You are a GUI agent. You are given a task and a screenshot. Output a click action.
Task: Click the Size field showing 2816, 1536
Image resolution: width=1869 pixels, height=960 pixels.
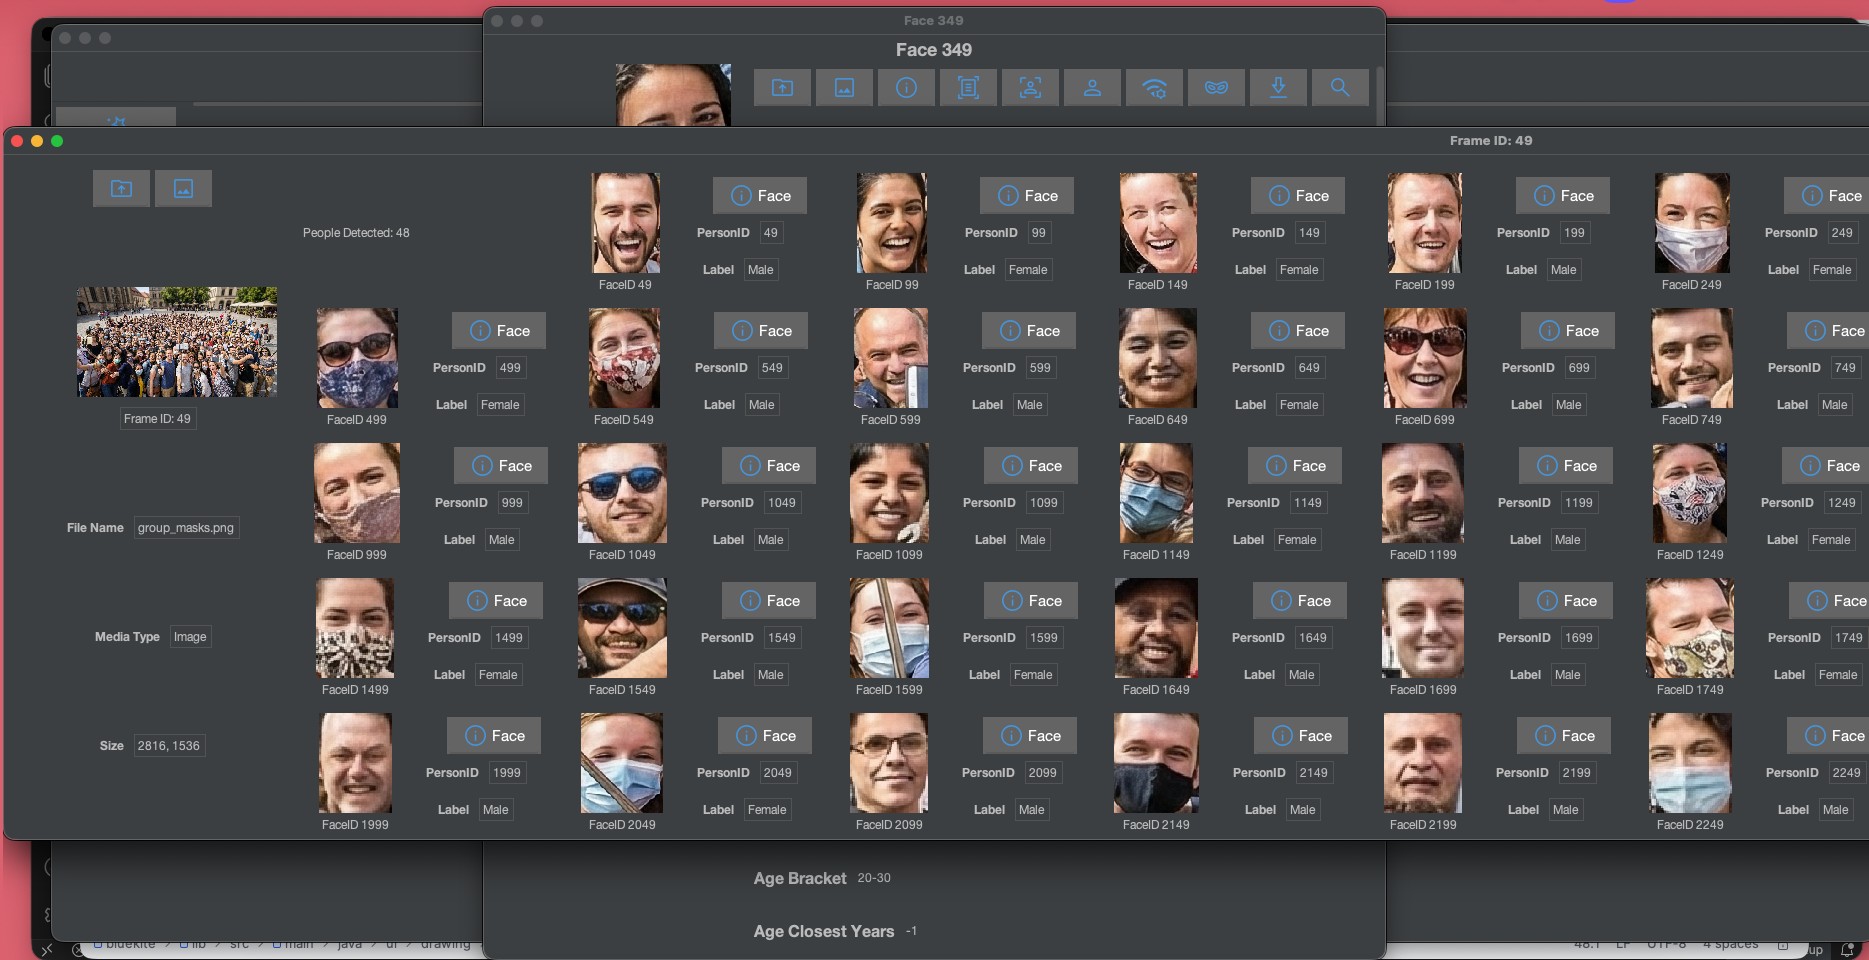click(169, 746)
